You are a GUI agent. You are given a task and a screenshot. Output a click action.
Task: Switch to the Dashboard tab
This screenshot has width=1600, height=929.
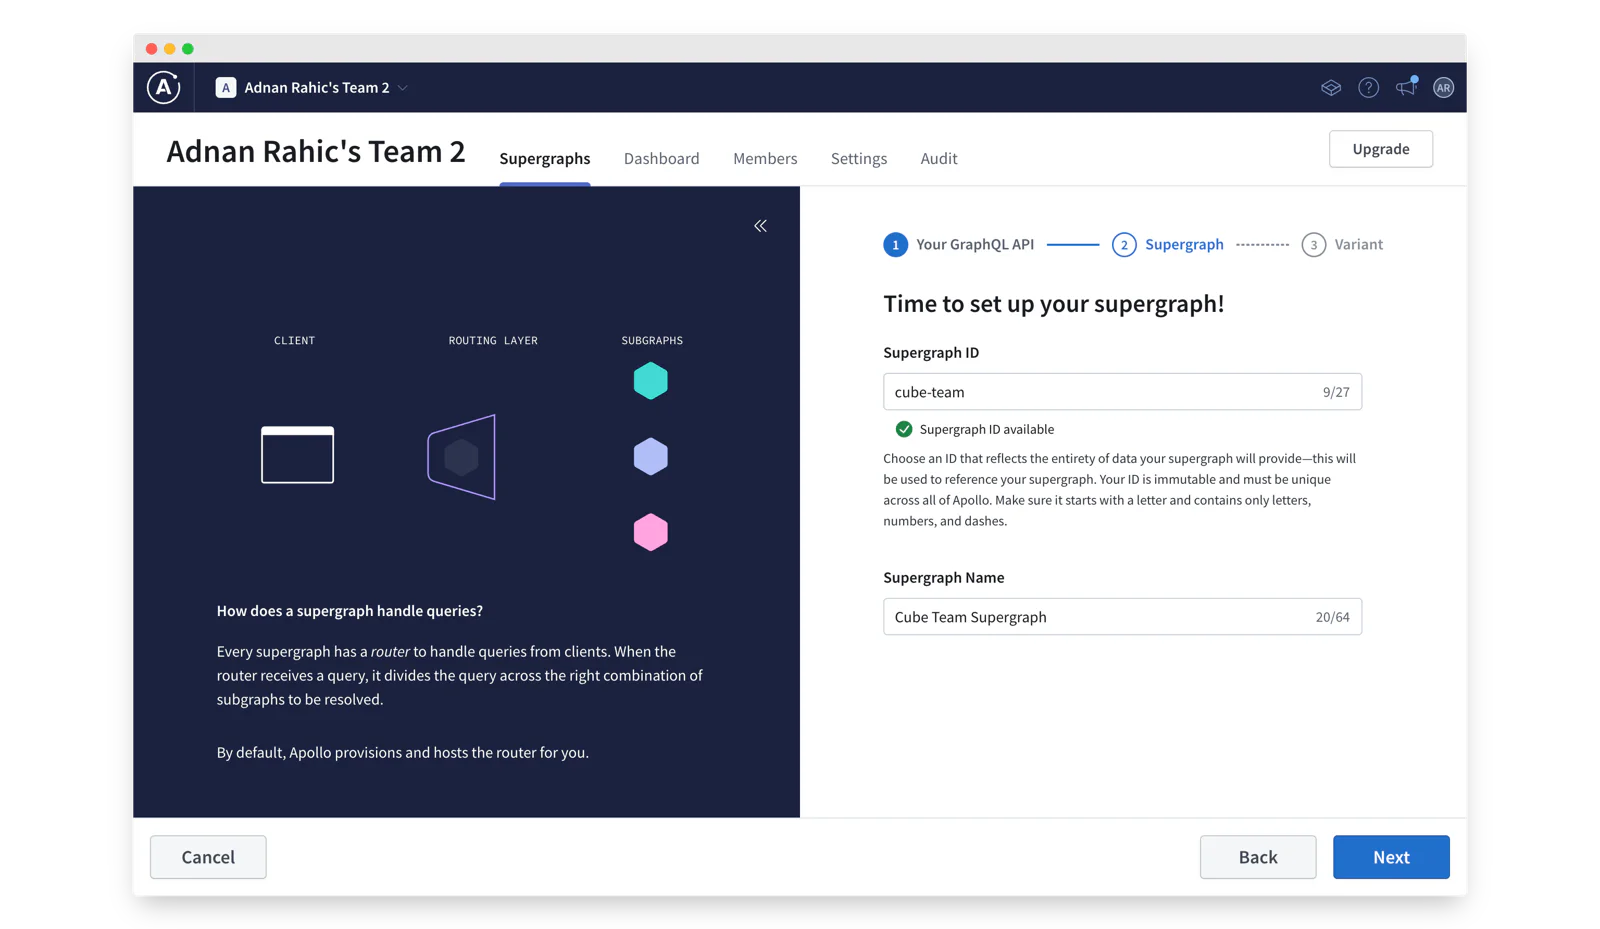pyautogui.click(x=662, y=158)
